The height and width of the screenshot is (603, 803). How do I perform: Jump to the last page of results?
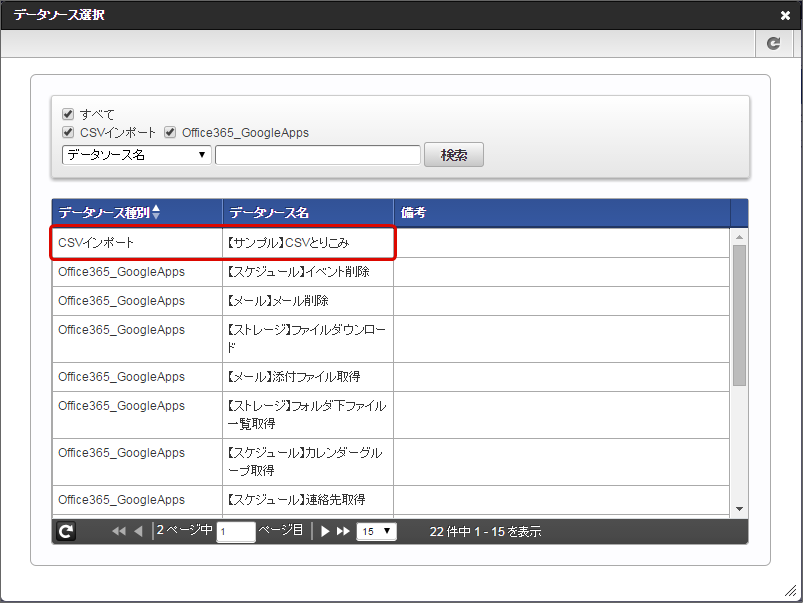pos(343,532)
